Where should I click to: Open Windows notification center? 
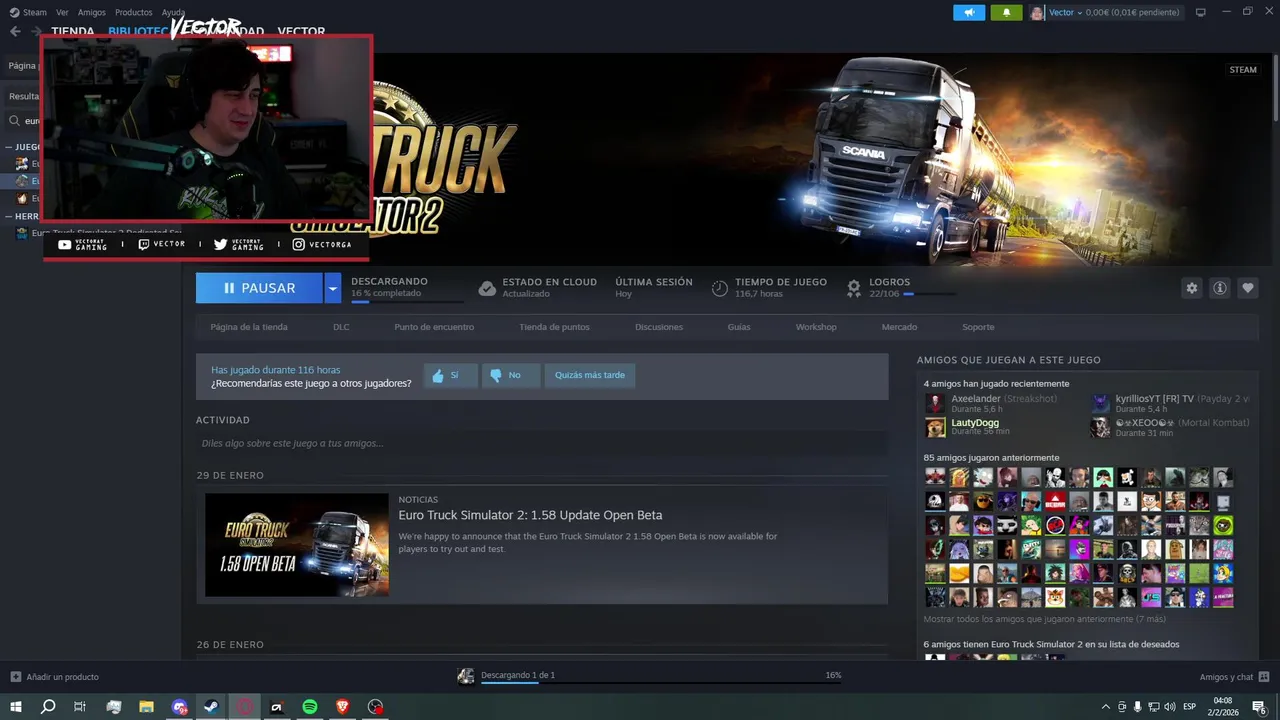(x=1259, y=707)
